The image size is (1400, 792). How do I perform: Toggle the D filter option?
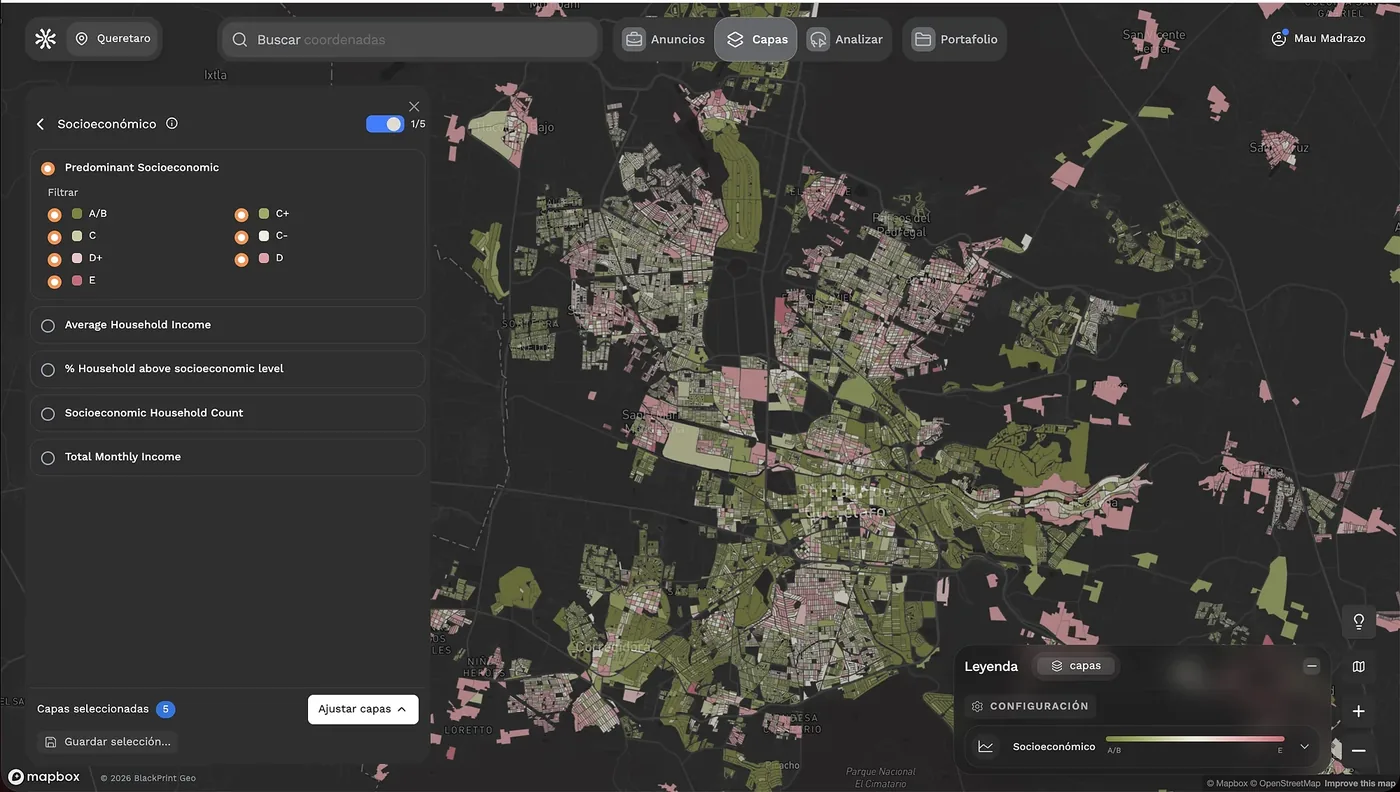coord(242,259)
